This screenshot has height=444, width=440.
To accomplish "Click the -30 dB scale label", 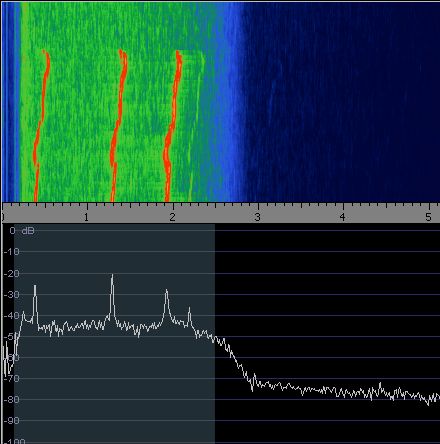I will (x=11, y=294).
